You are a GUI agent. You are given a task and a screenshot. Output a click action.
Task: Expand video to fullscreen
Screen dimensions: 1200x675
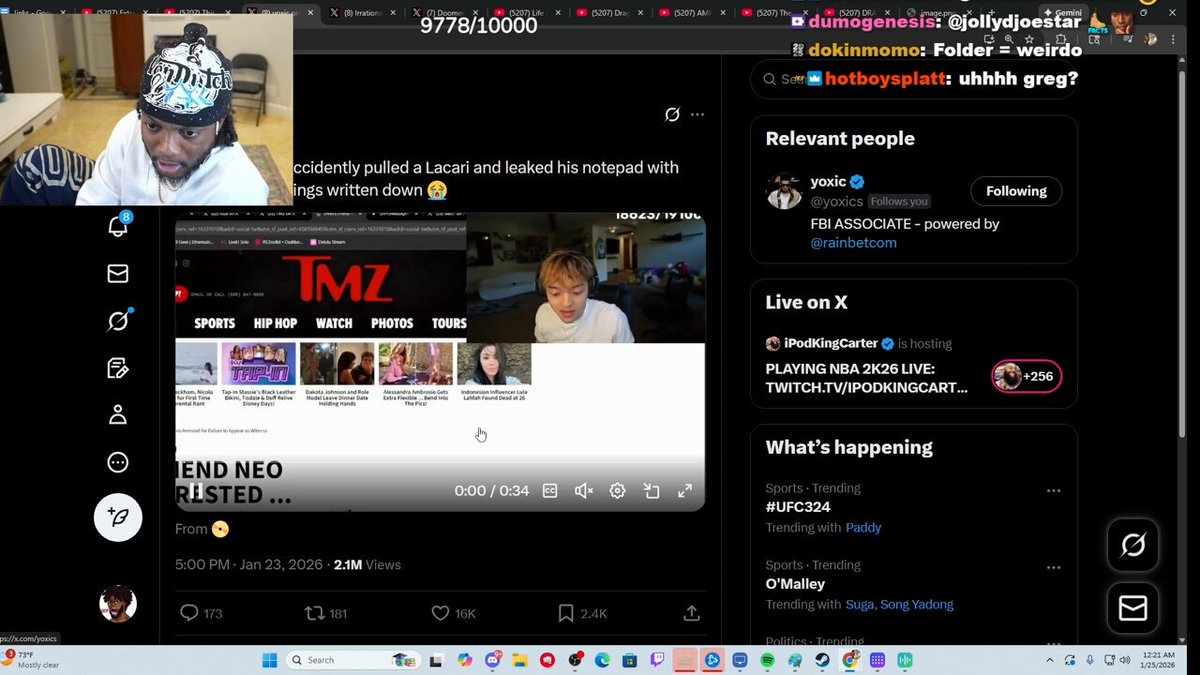[x=685, y=491]
